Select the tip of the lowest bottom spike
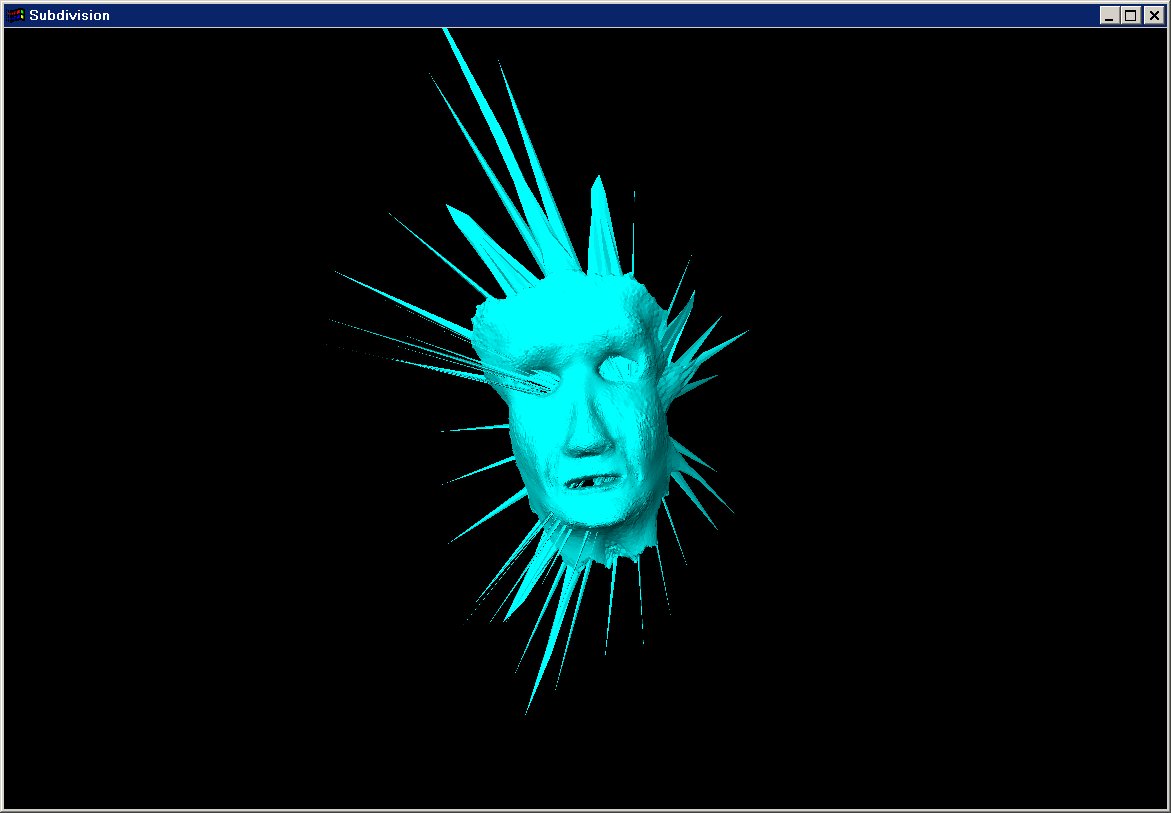 [x=527, y=710]
